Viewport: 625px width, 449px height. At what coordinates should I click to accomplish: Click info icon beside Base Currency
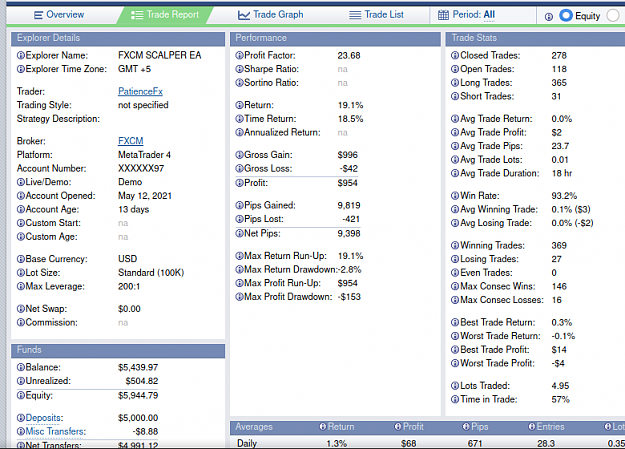click(21, 259)
